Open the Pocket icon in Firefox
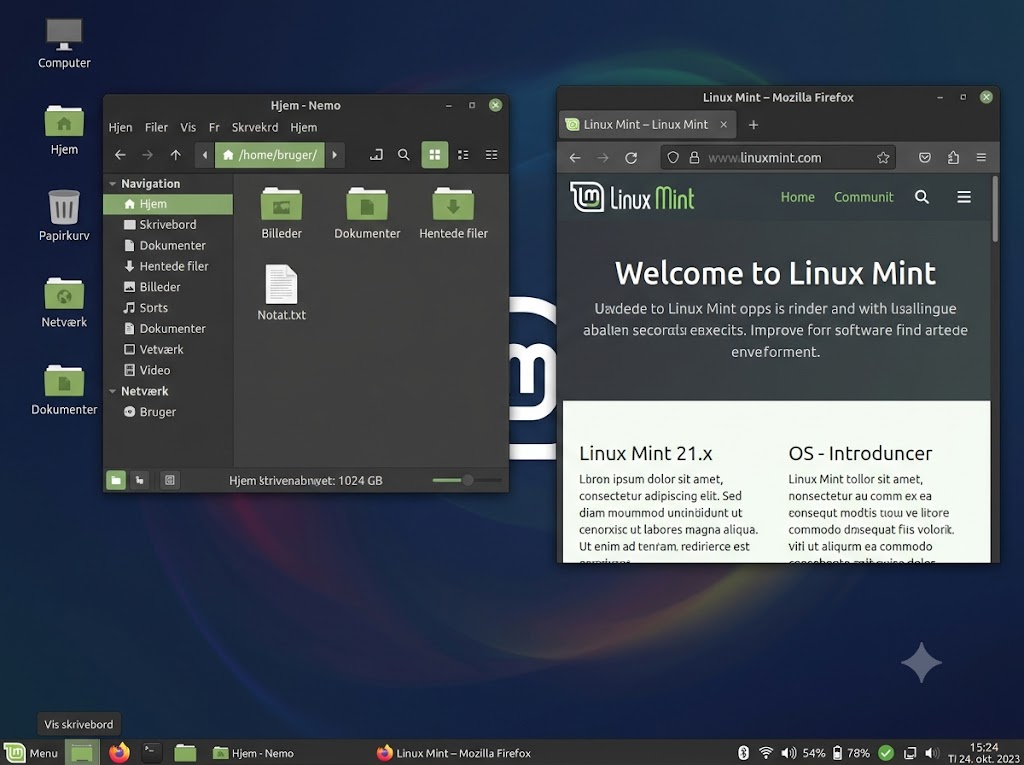This screenshot has height=765, width=1024. [925, 157]
